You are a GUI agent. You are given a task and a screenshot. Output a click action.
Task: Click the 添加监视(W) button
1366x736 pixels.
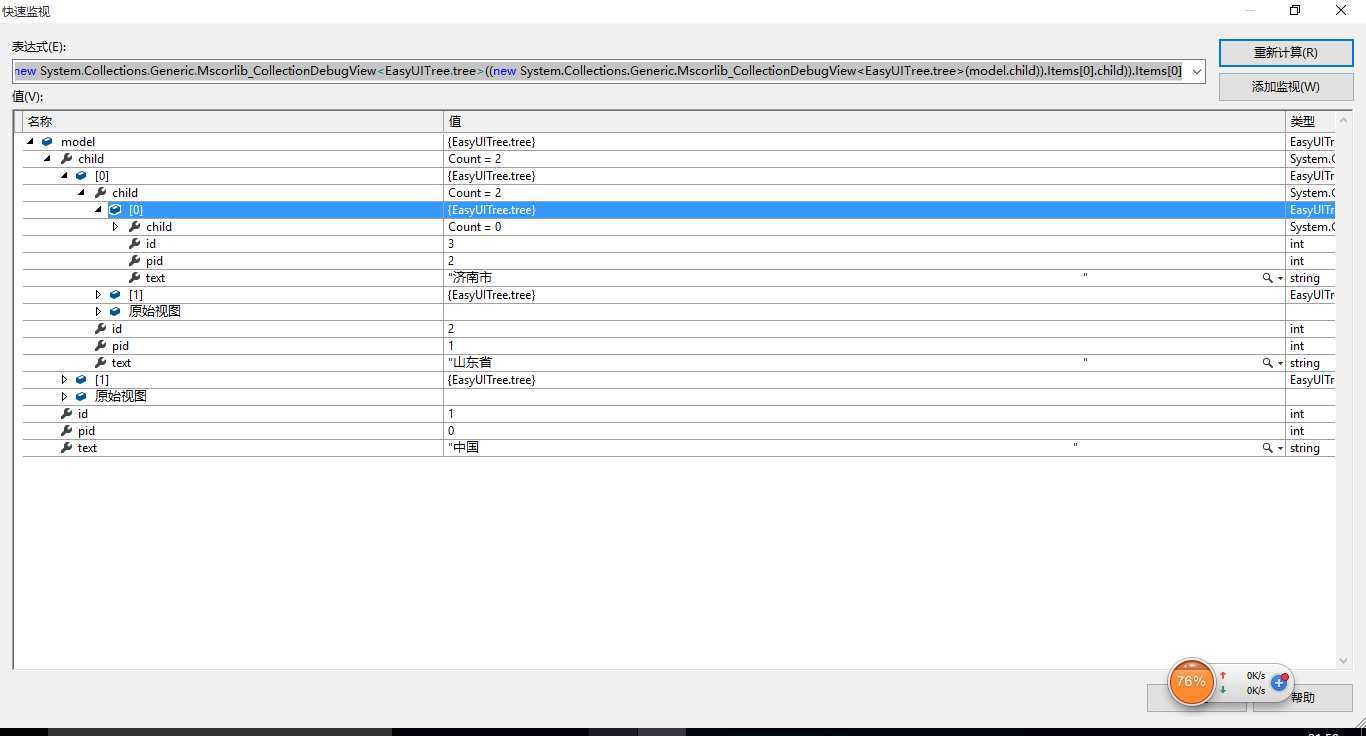click(1285, 86)
